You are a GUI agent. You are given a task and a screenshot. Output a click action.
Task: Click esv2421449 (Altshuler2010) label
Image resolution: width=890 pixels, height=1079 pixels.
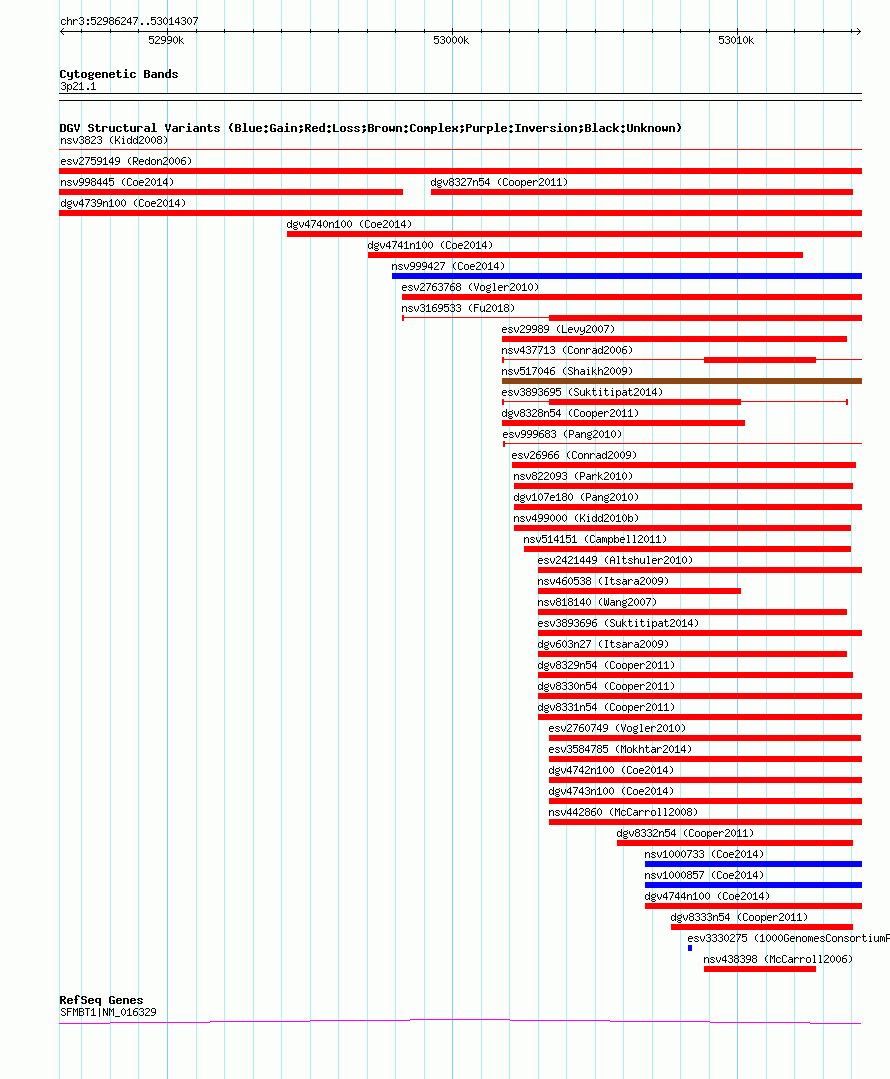(615, 560)
